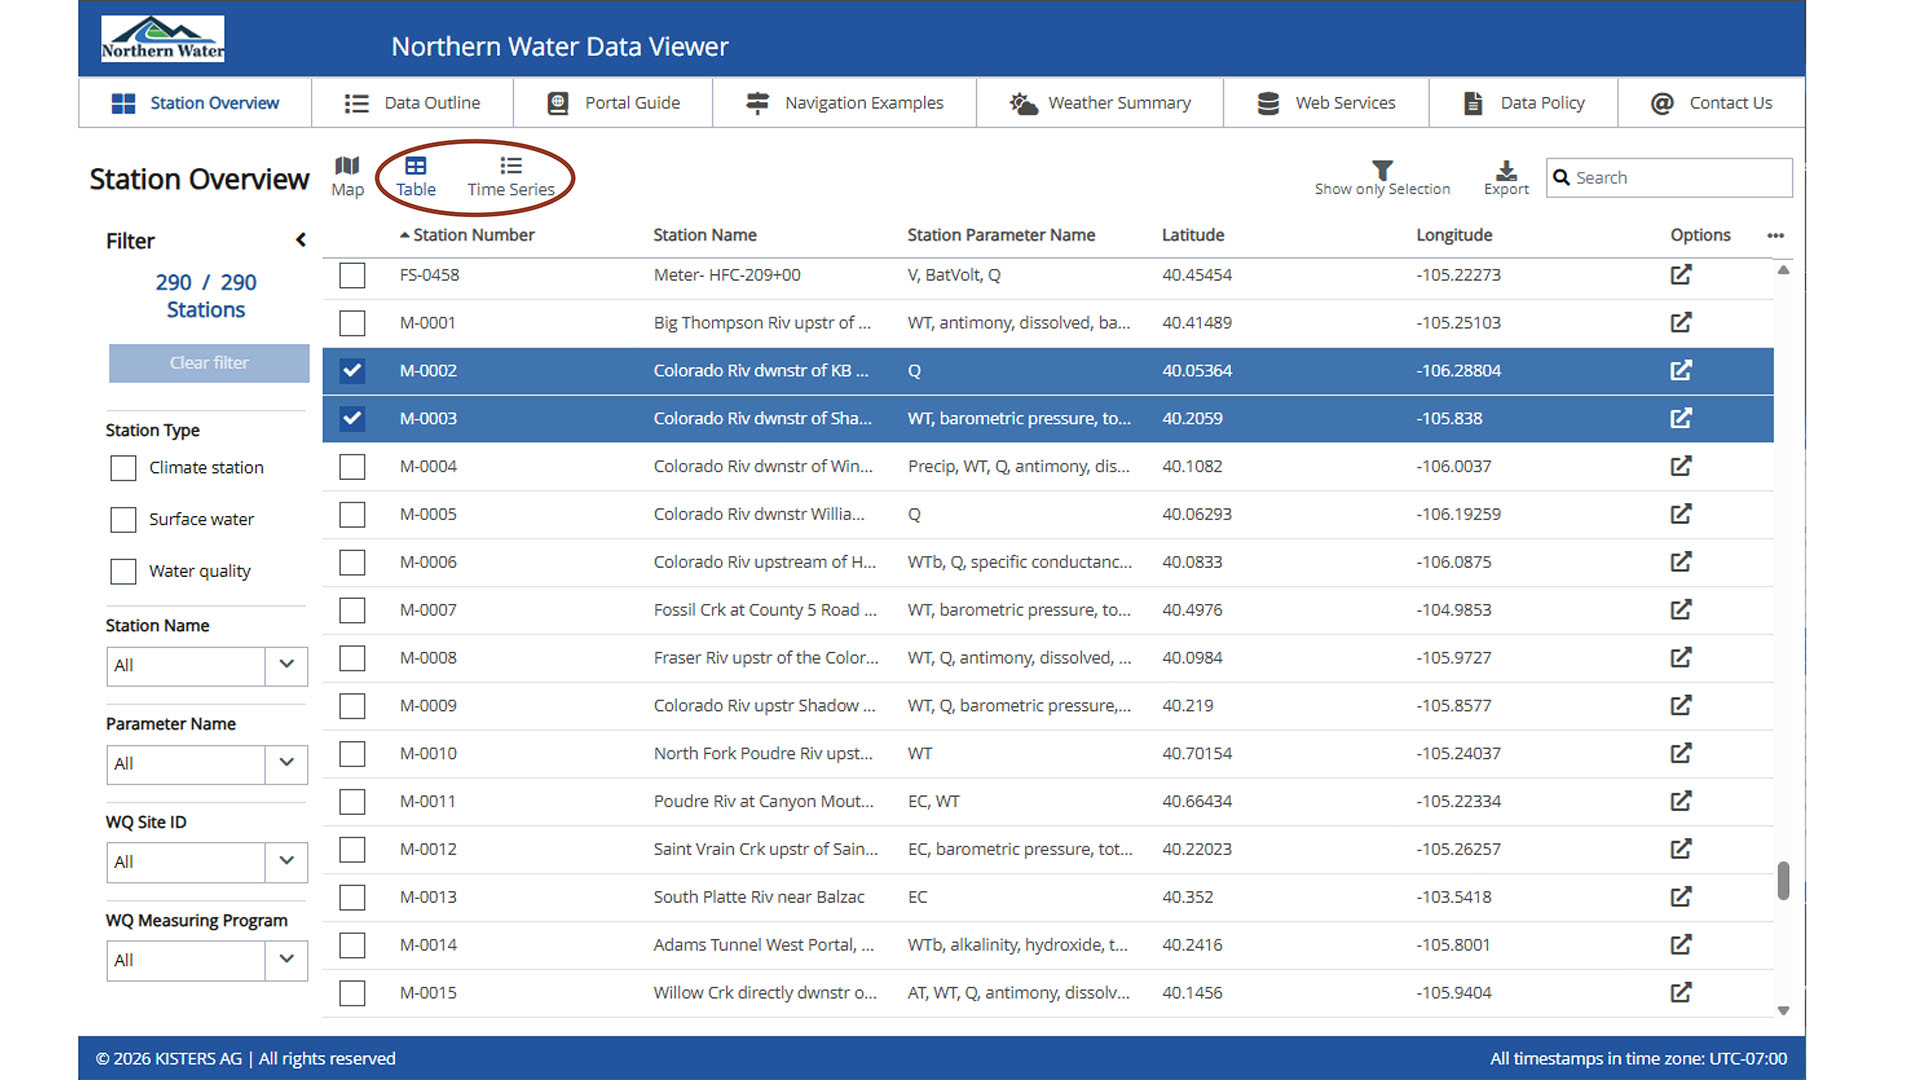Open details link icon for M-0006
Screen dimensions: 1920x1080
click(1681, 562)
